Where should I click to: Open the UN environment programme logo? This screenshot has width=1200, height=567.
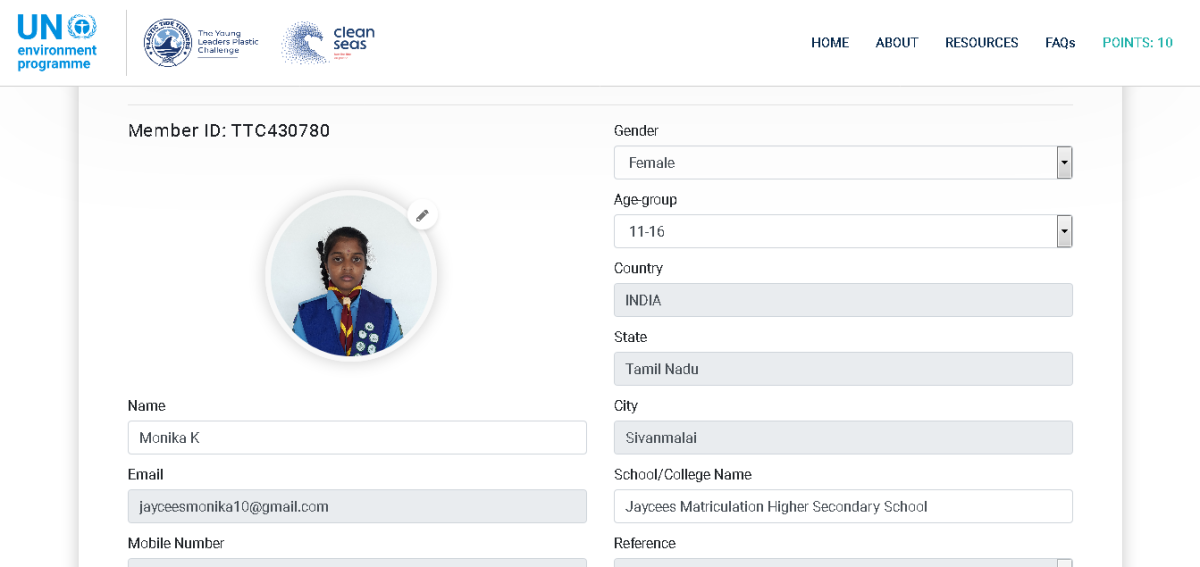pos(57,43)
